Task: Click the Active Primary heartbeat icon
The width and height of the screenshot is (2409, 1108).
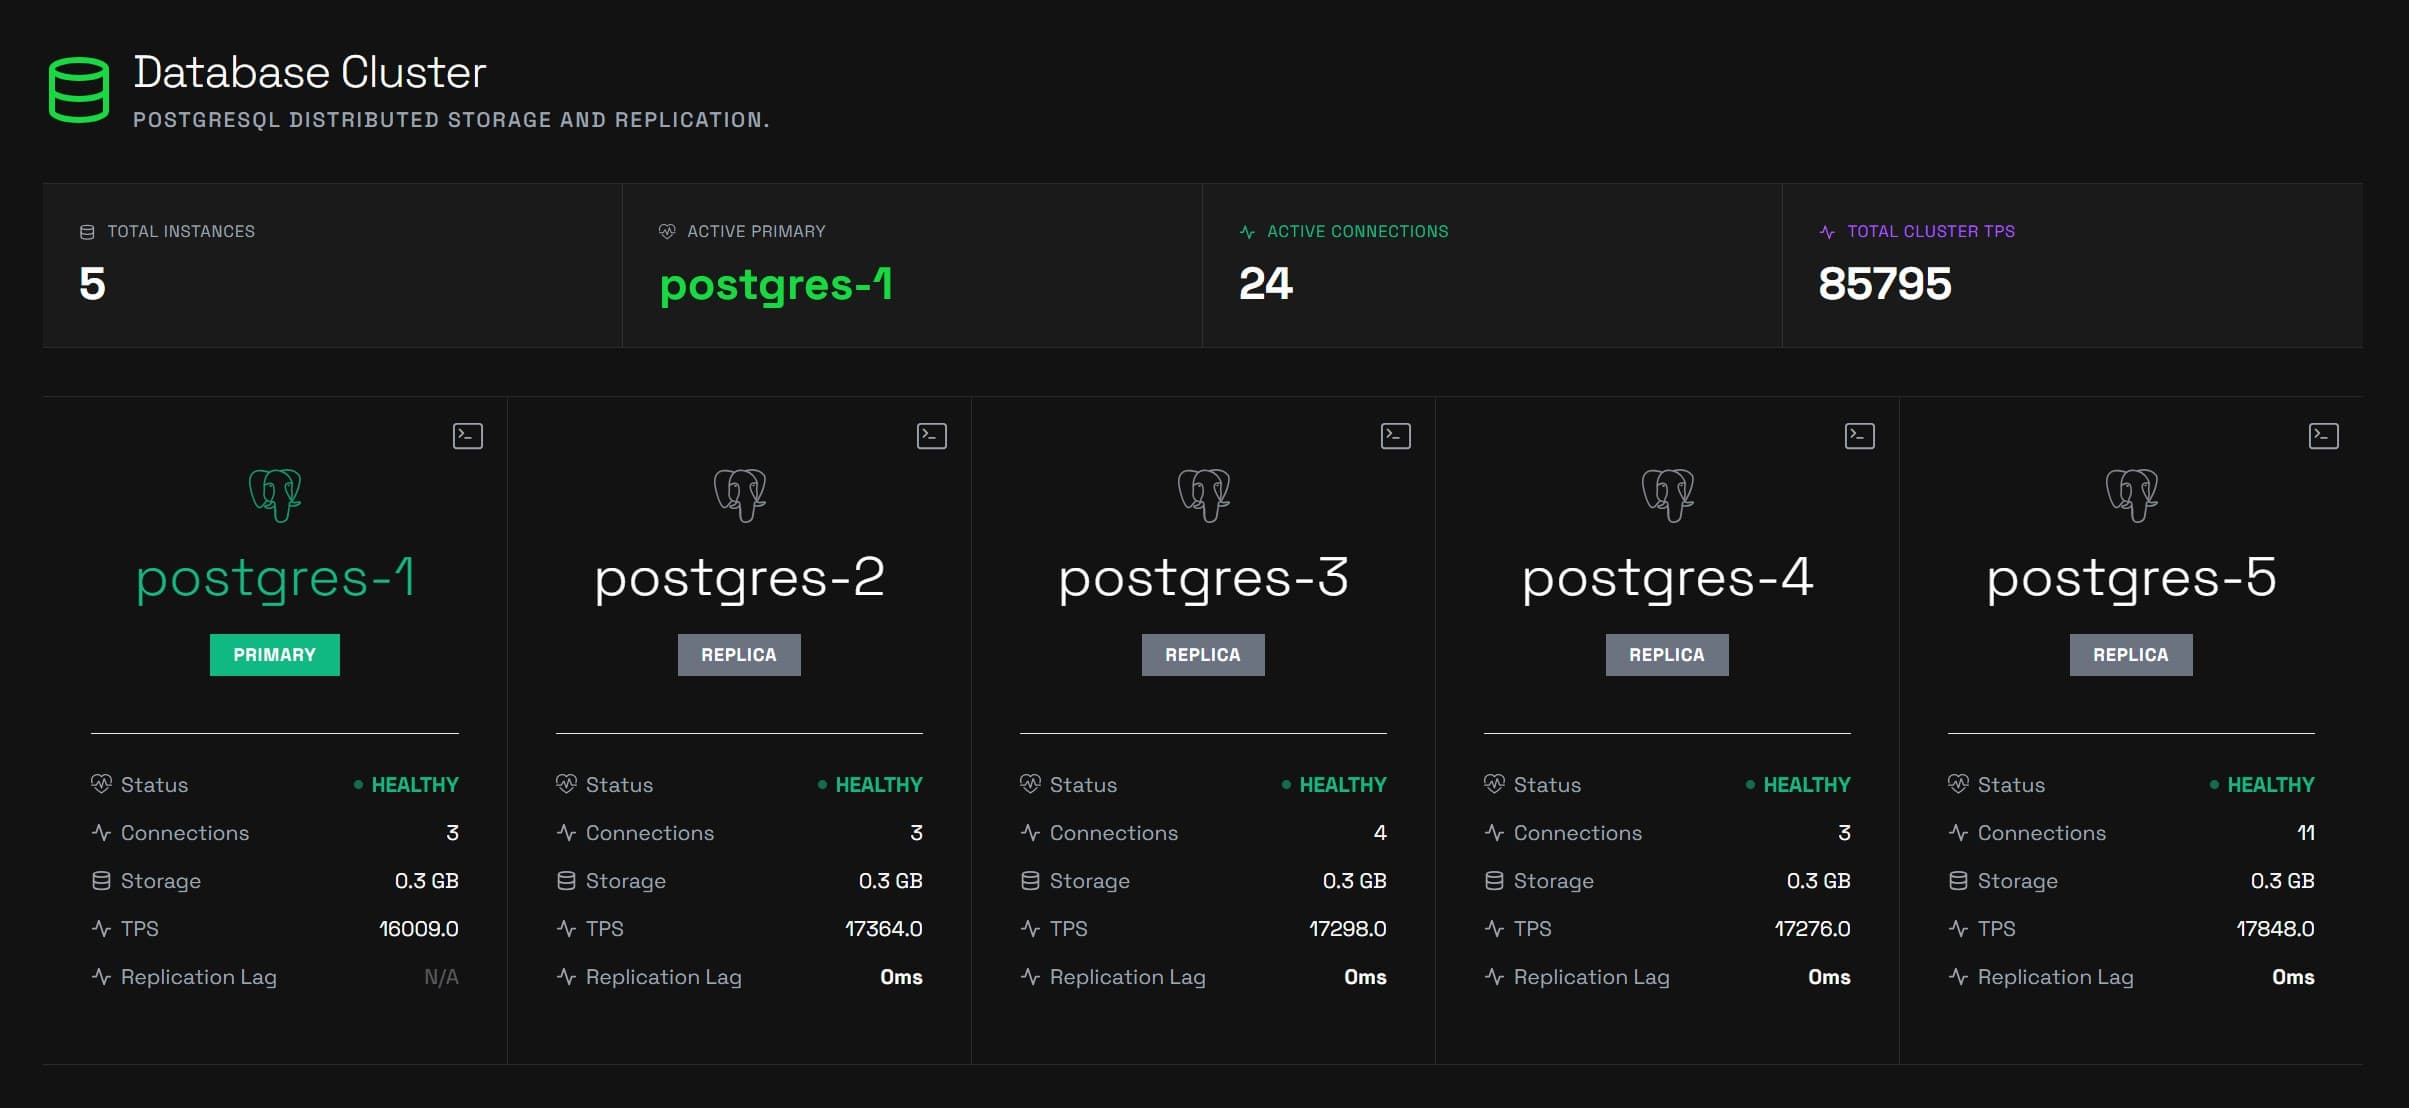Action: pos(667,232)
